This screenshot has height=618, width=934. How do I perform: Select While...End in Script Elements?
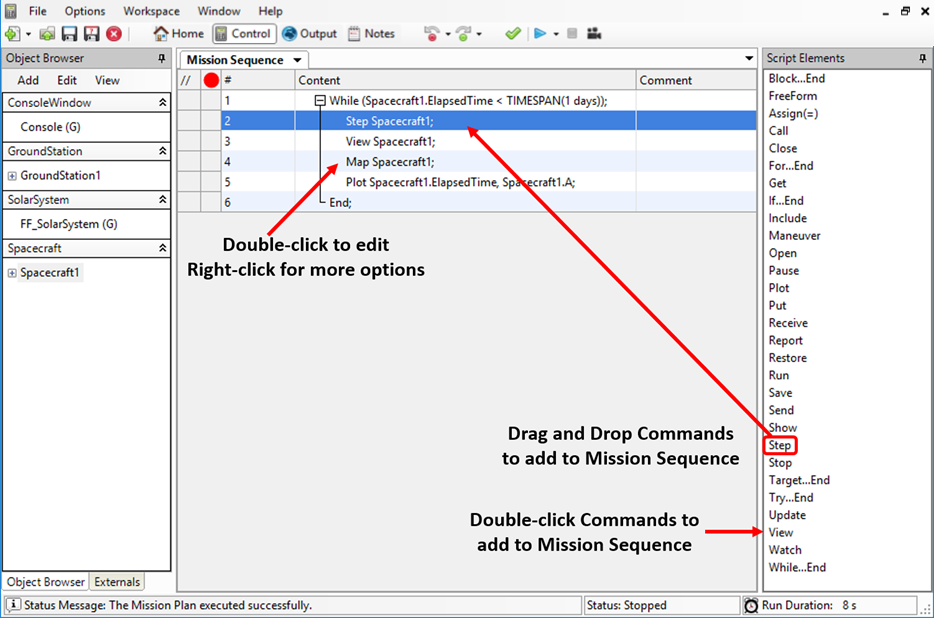click(x=797, y=567)
